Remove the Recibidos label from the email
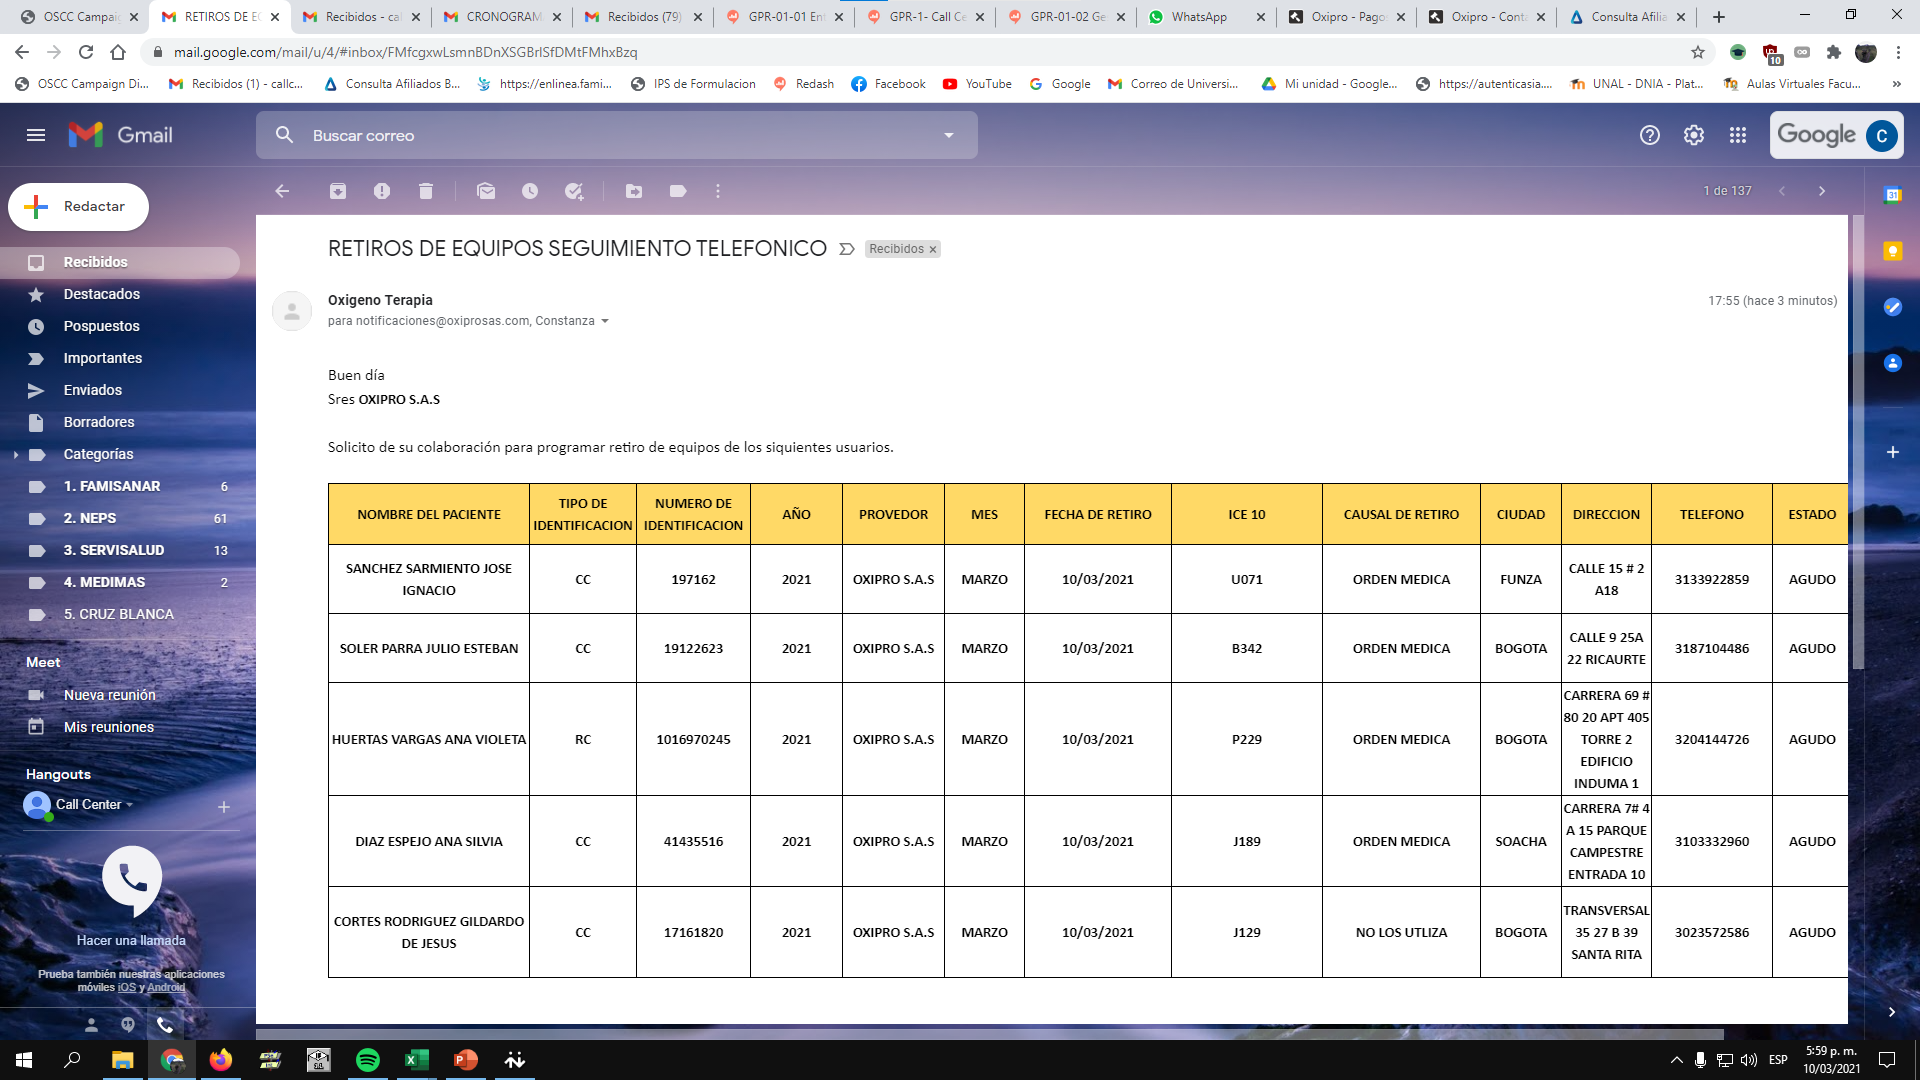 pos(933,250)
